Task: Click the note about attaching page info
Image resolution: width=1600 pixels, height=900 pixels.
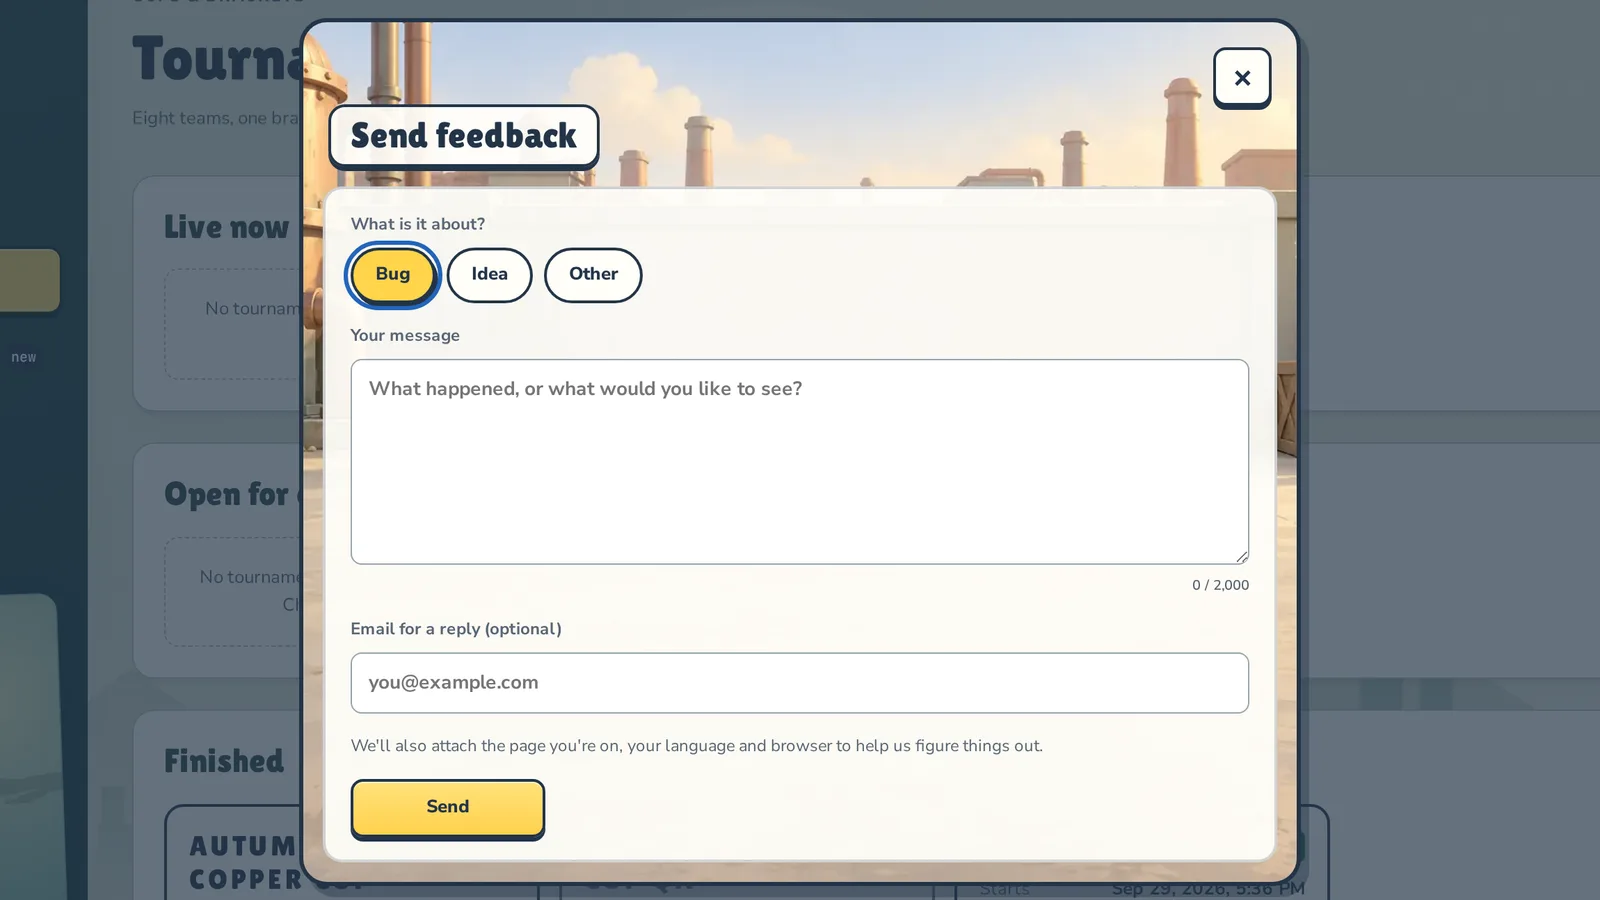Action: click(x=697, y=746)
